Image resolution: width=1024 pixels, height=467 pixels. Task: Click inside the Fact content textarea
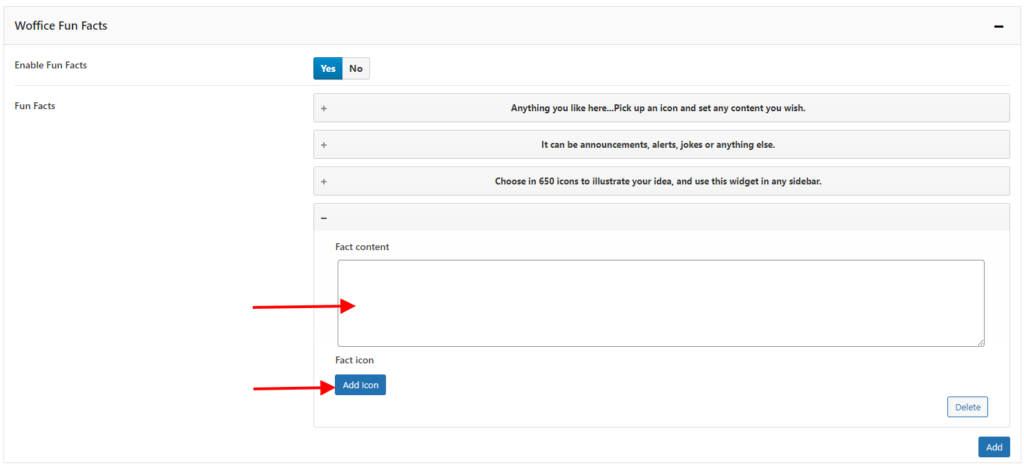pyautogui.click(x=660, y=303)
